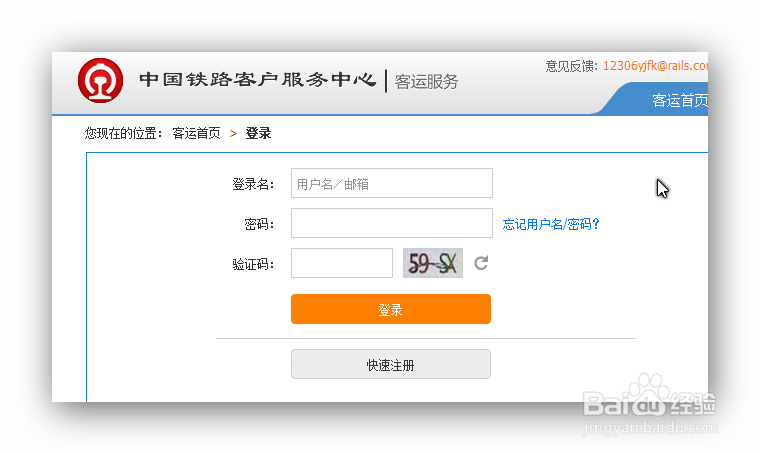Click the 59SX captcha image
The height and width of the screenshot is (454, 760).
click(433, 263)
